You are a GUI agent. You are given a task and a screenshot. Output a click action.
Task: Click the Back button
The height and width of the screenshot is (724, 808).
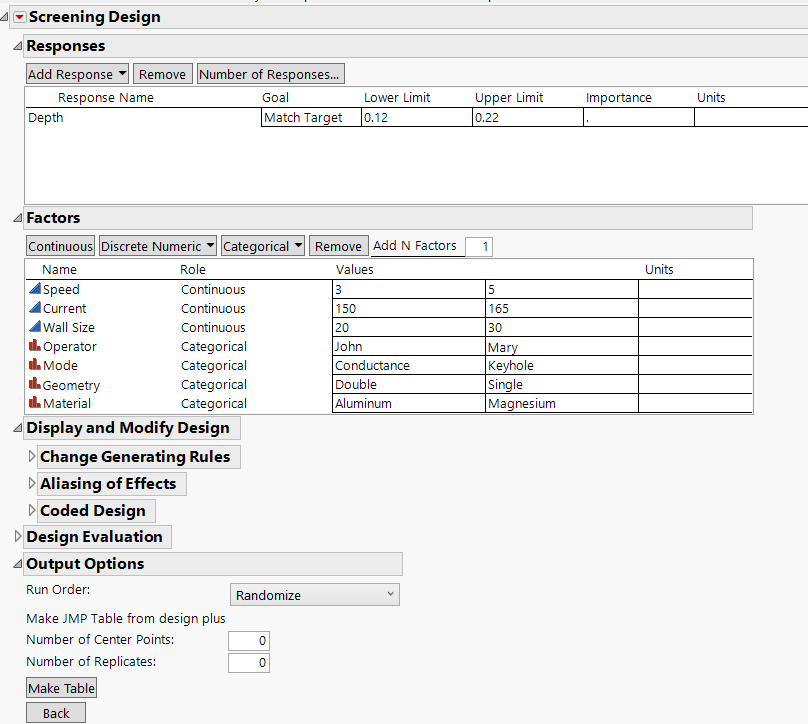pyautogui.click(x=55, y=712)
